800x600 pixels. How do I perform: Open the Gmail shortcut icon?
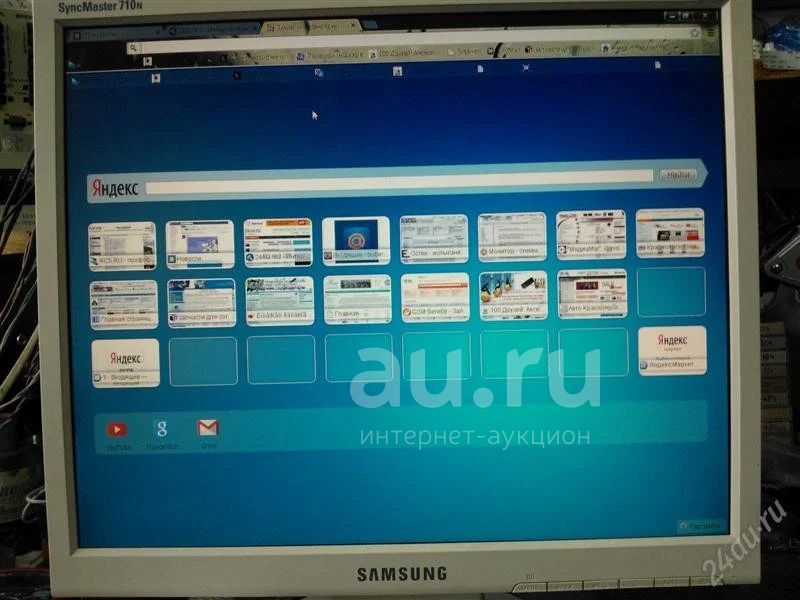(x=208, y=428)
